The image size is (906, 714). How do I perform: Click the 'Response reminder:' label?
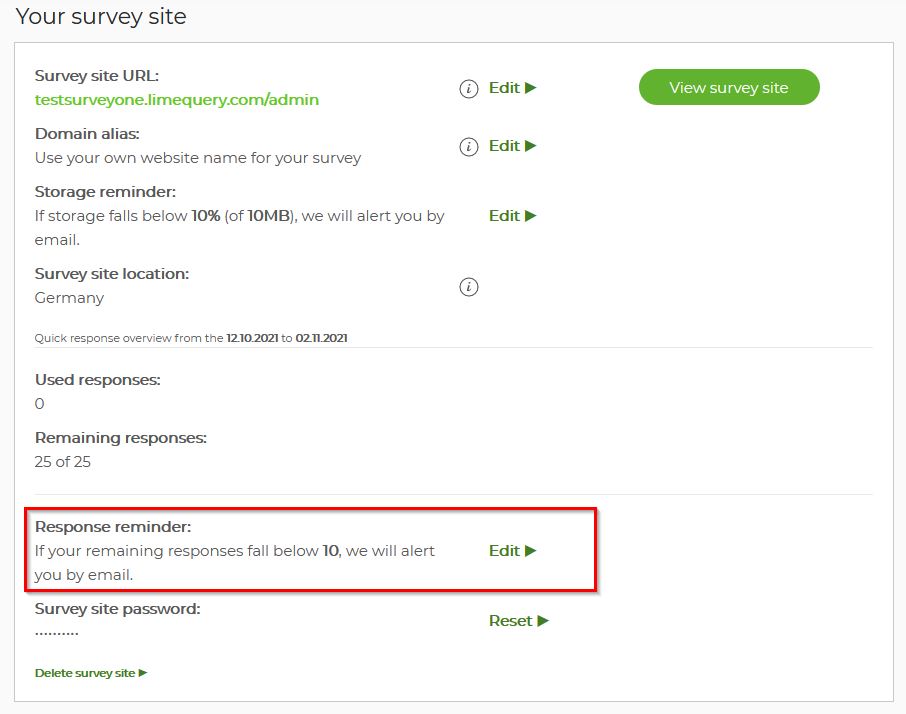[x=113, y=526]
